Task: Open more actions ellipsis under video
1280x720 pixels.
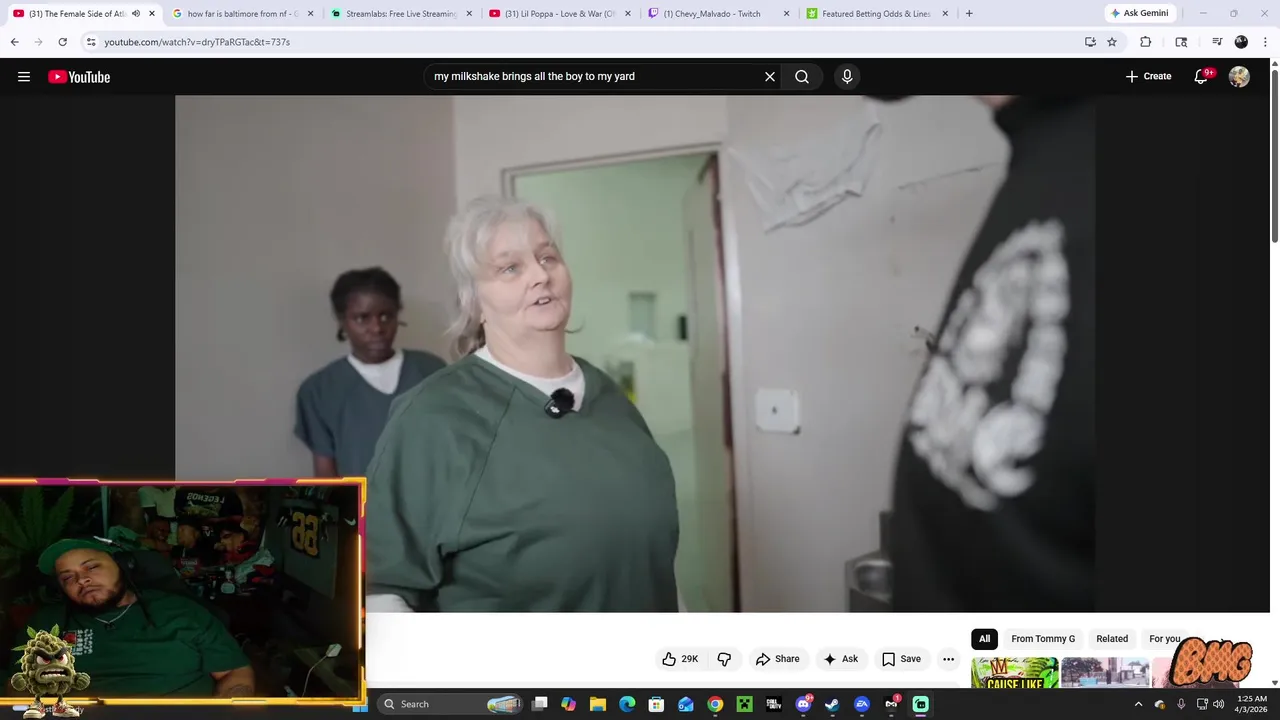Action: click(x=948, y=659)
